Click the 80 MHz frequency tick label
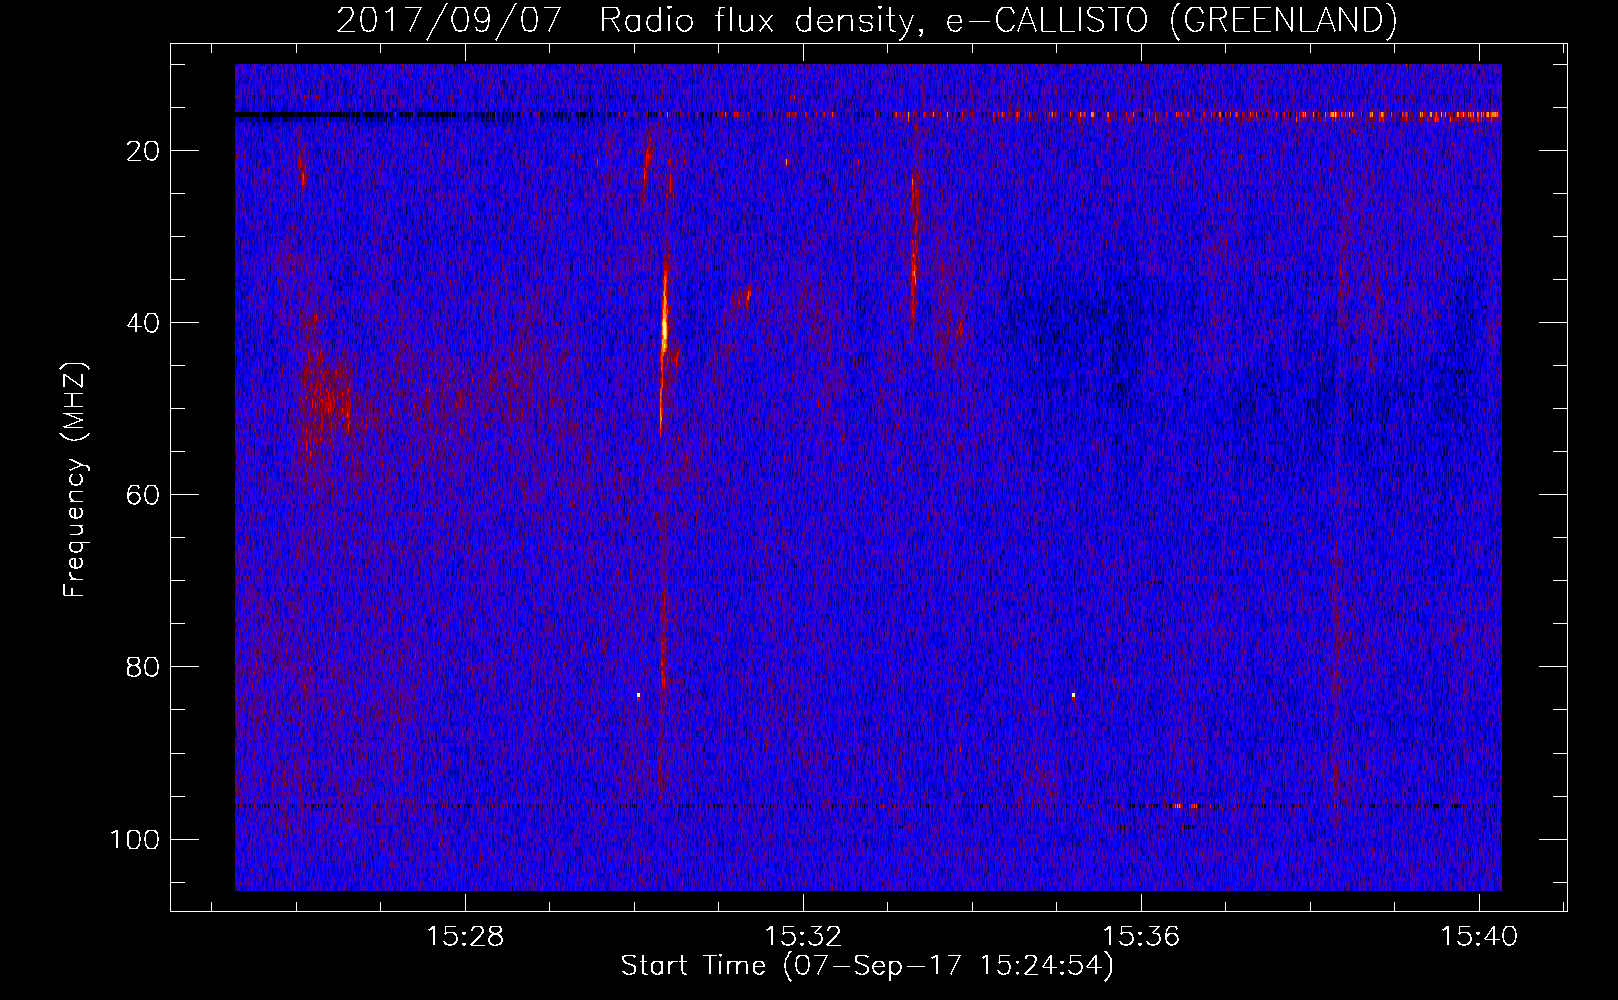 click(144, 667)
